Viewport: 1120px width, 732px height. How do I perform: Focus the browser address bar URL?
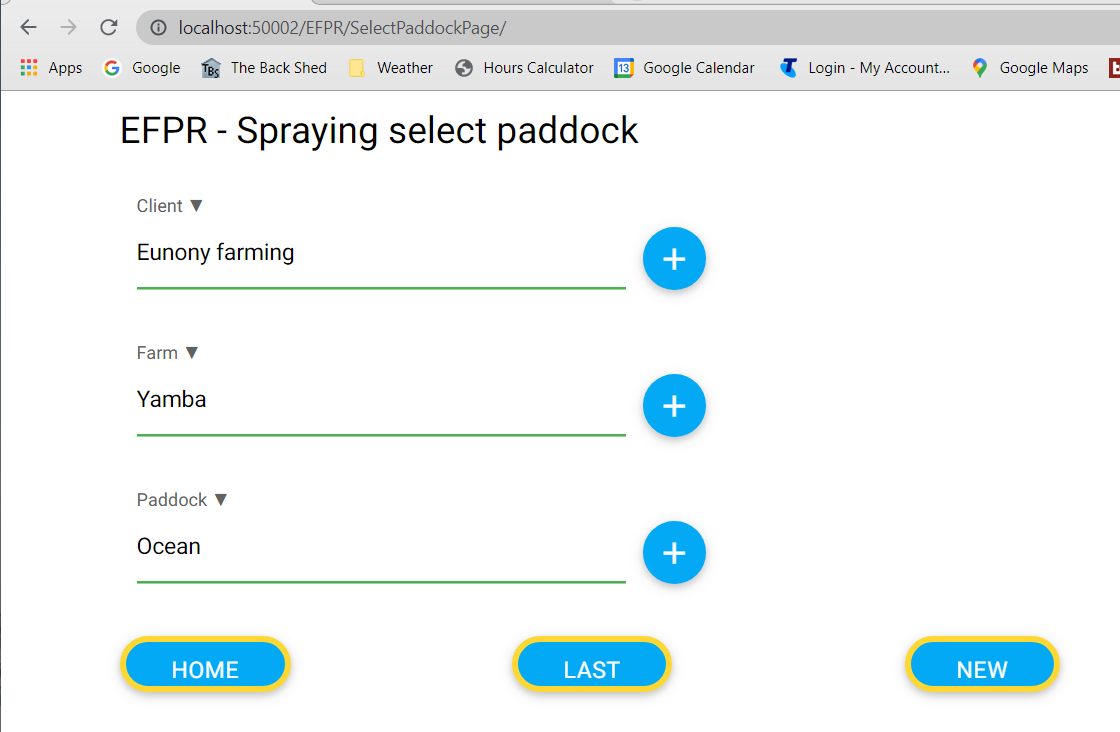tap(400, 28)
